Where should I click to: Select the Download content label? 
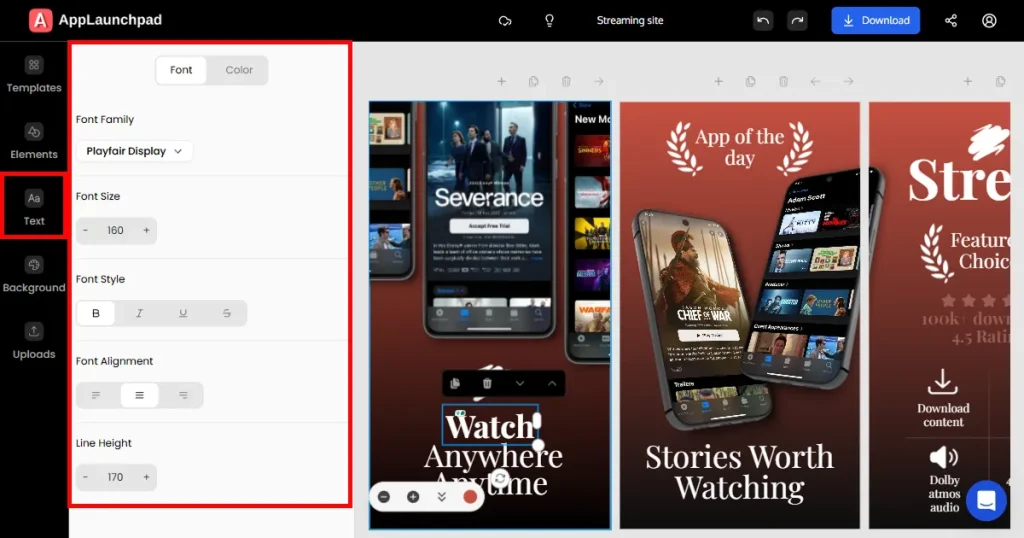(943, 415)
